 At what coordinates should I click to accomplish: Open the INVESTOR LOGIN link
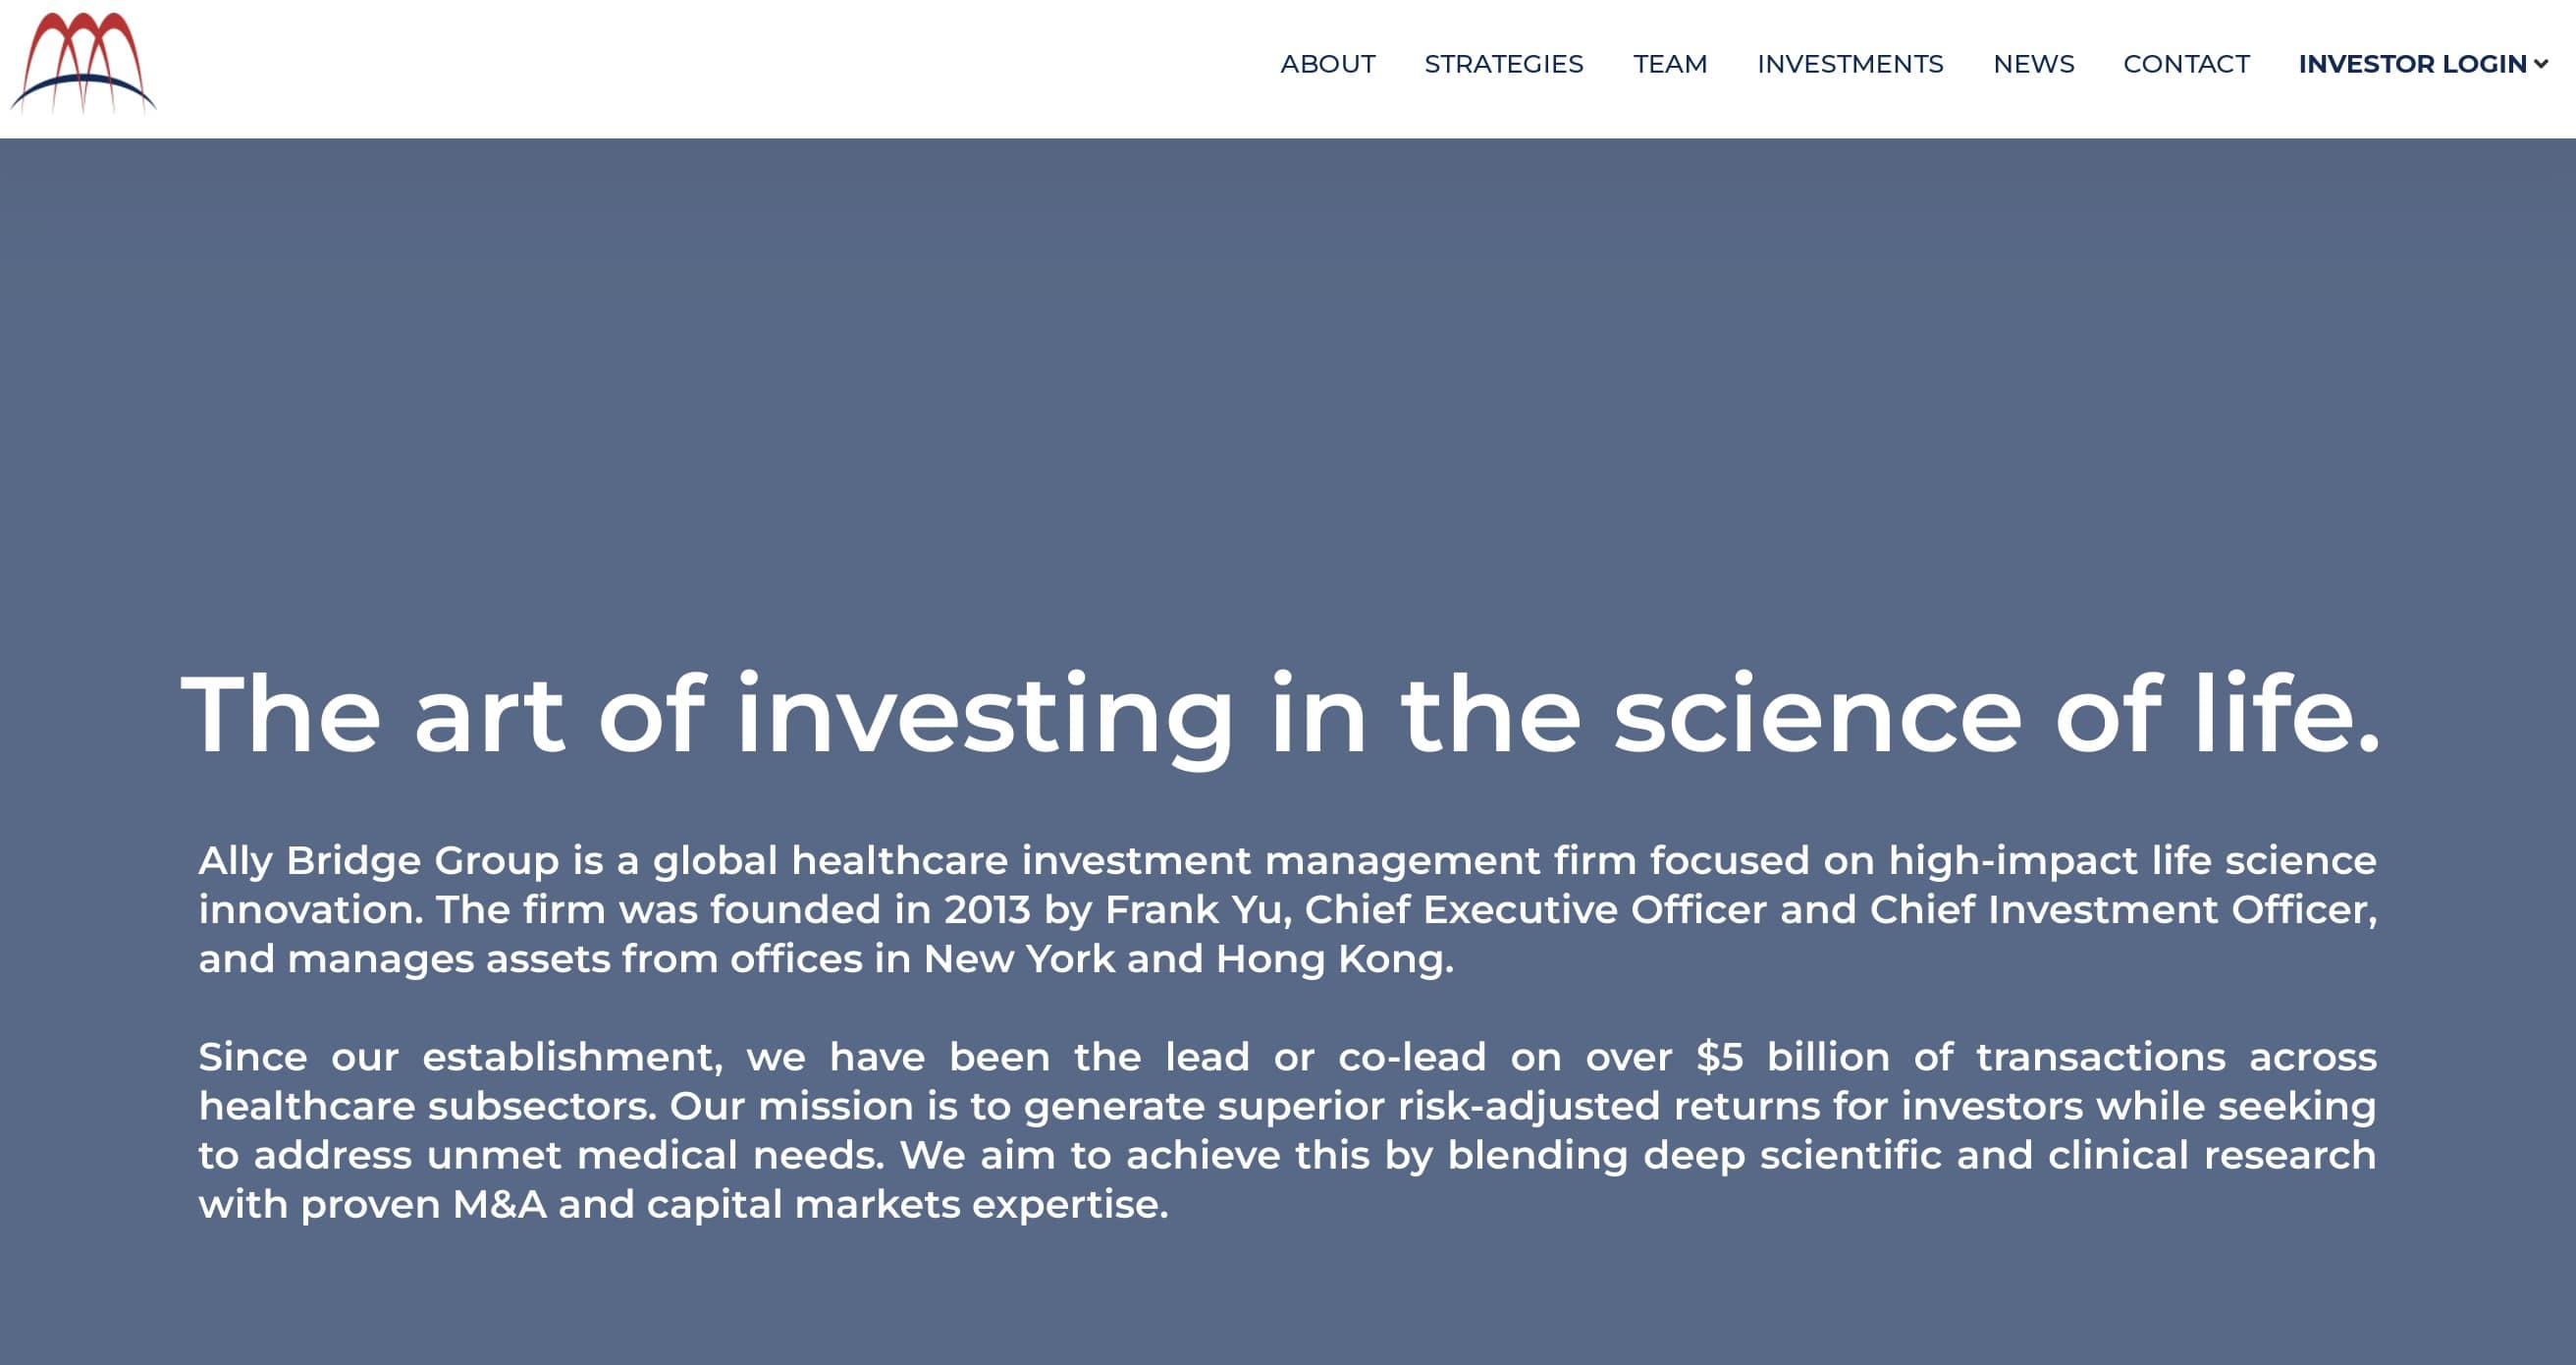[2412, 64]
